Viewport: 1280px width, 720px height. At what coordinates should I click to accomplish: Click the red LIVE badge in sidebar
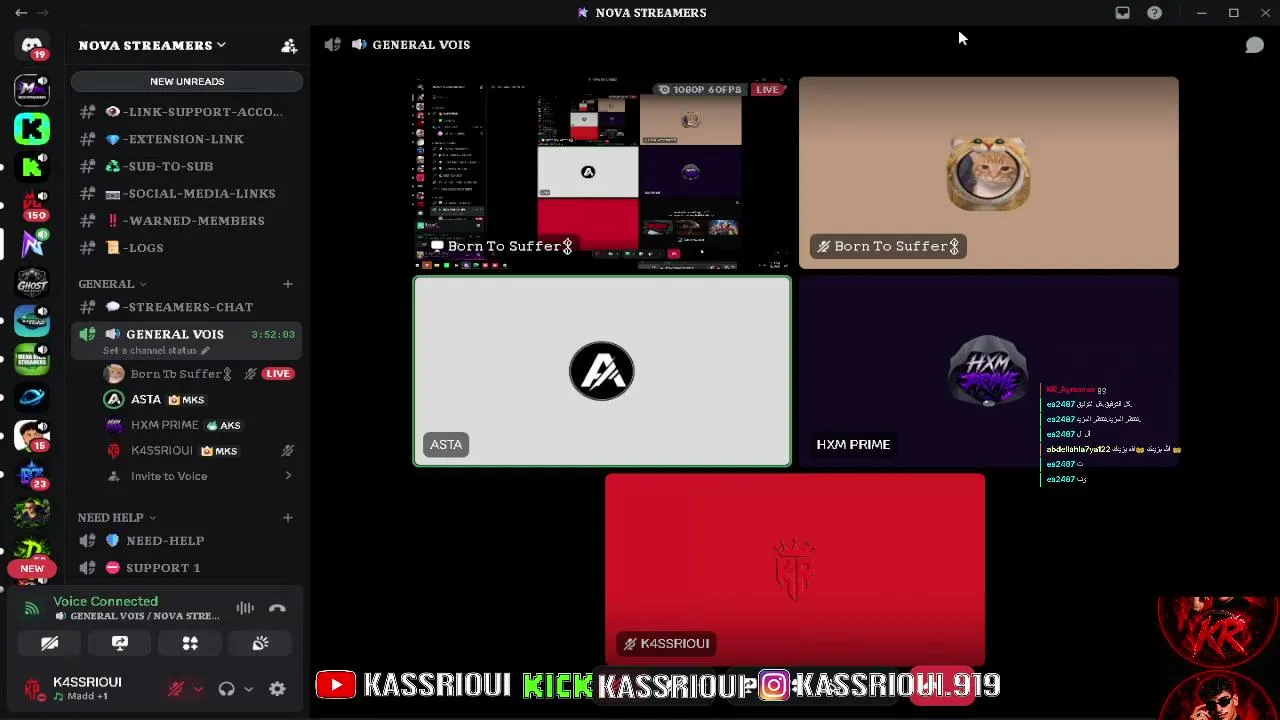coord(277,374)
